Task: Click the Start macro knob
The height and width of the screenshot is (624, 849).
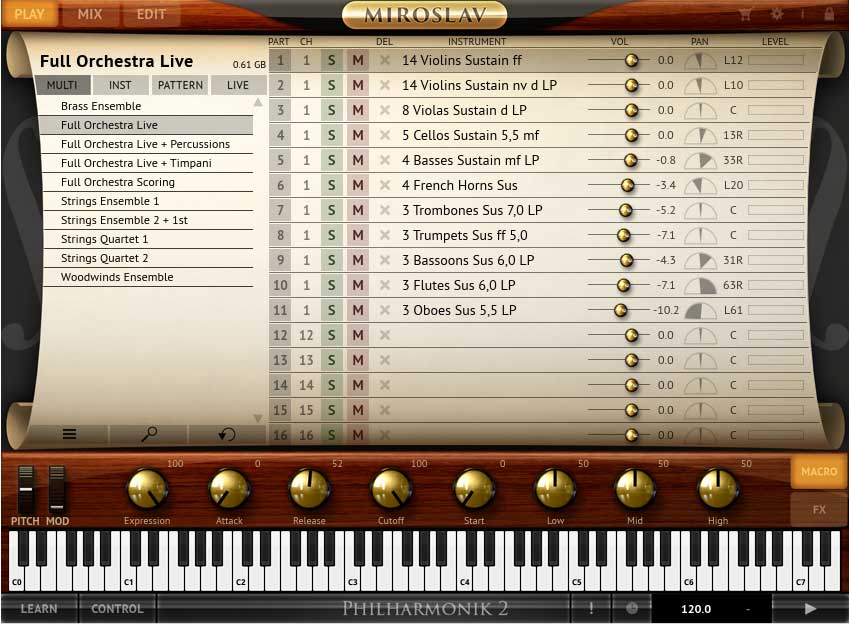Action: click(x=474, y=489)
